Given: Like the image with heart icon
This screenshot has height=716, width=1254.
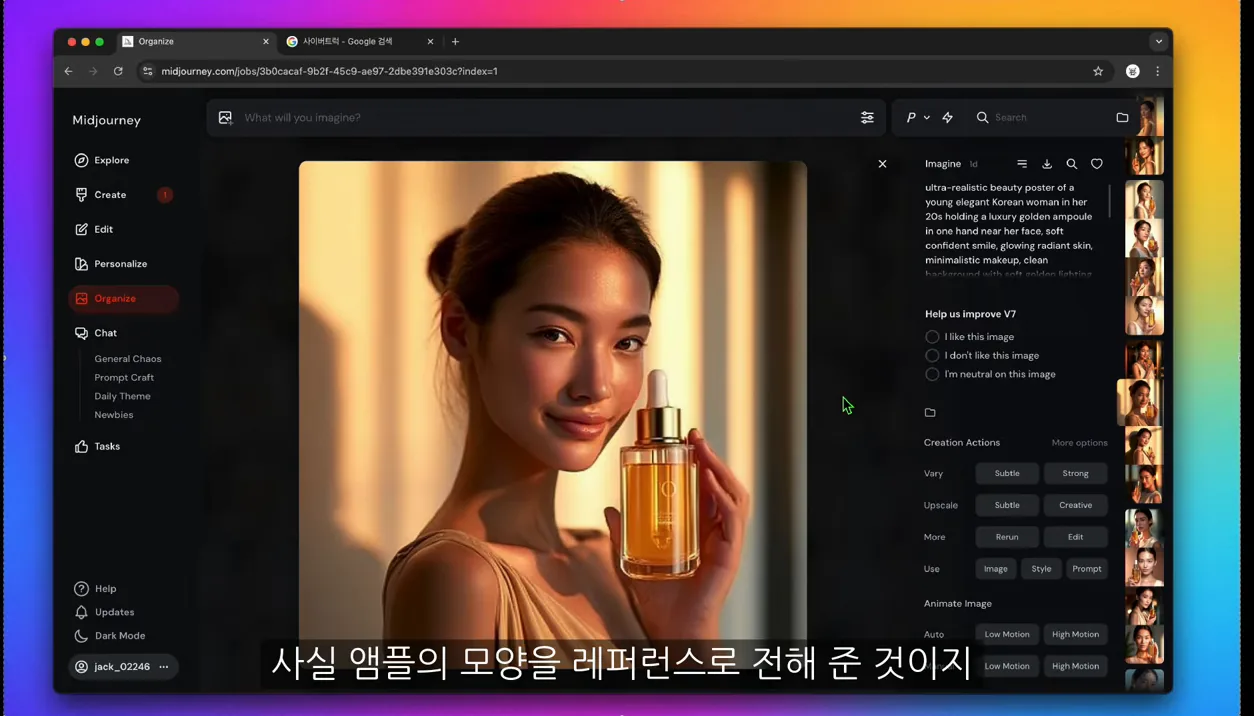Looking at the screenshot, I should 1097,164.
